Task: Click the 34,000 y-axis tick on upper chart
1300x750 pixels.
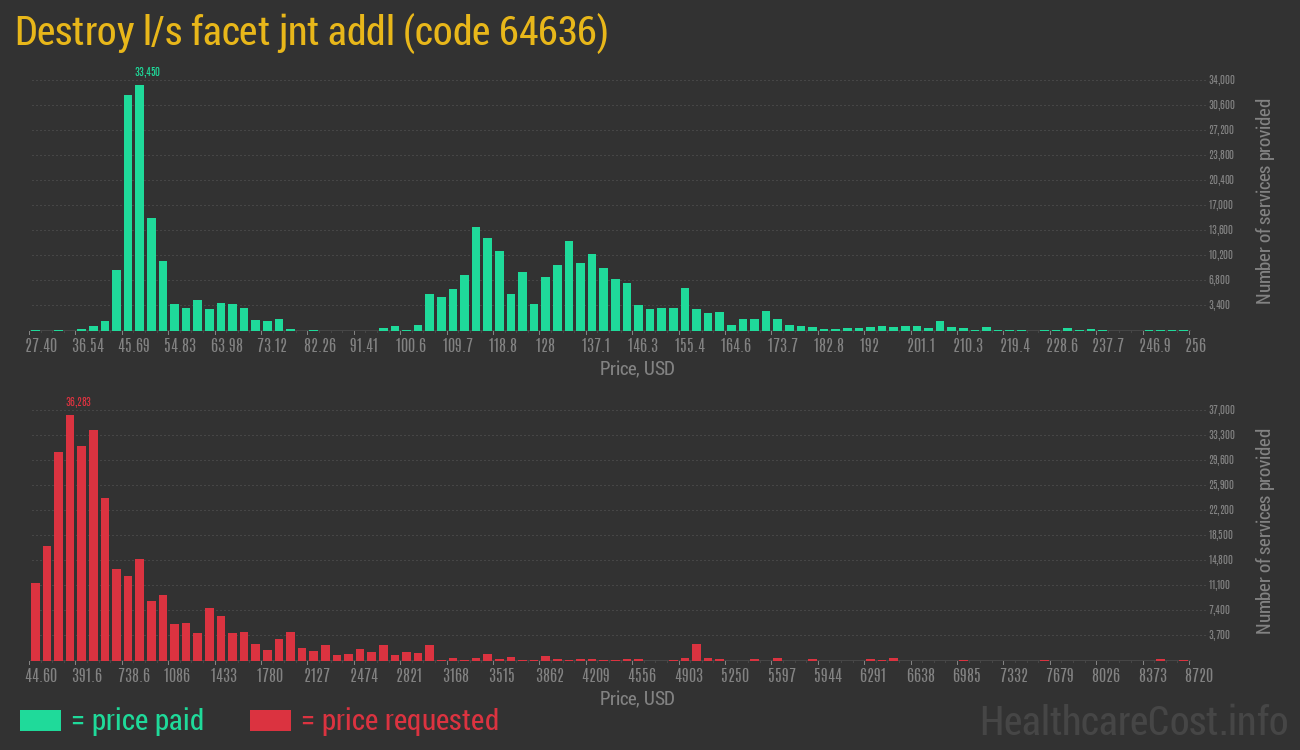Action: [1221, 80]
